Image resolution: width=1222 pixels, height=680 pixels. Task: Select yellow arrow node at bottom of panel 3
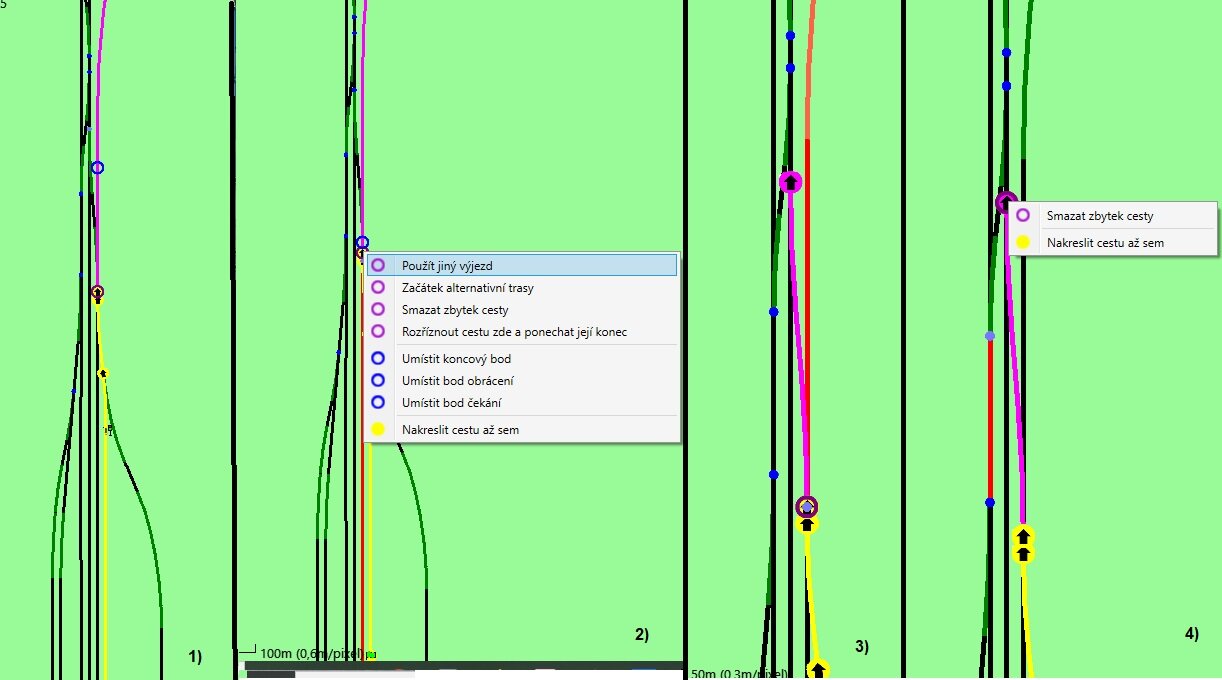tap(818, 669)
